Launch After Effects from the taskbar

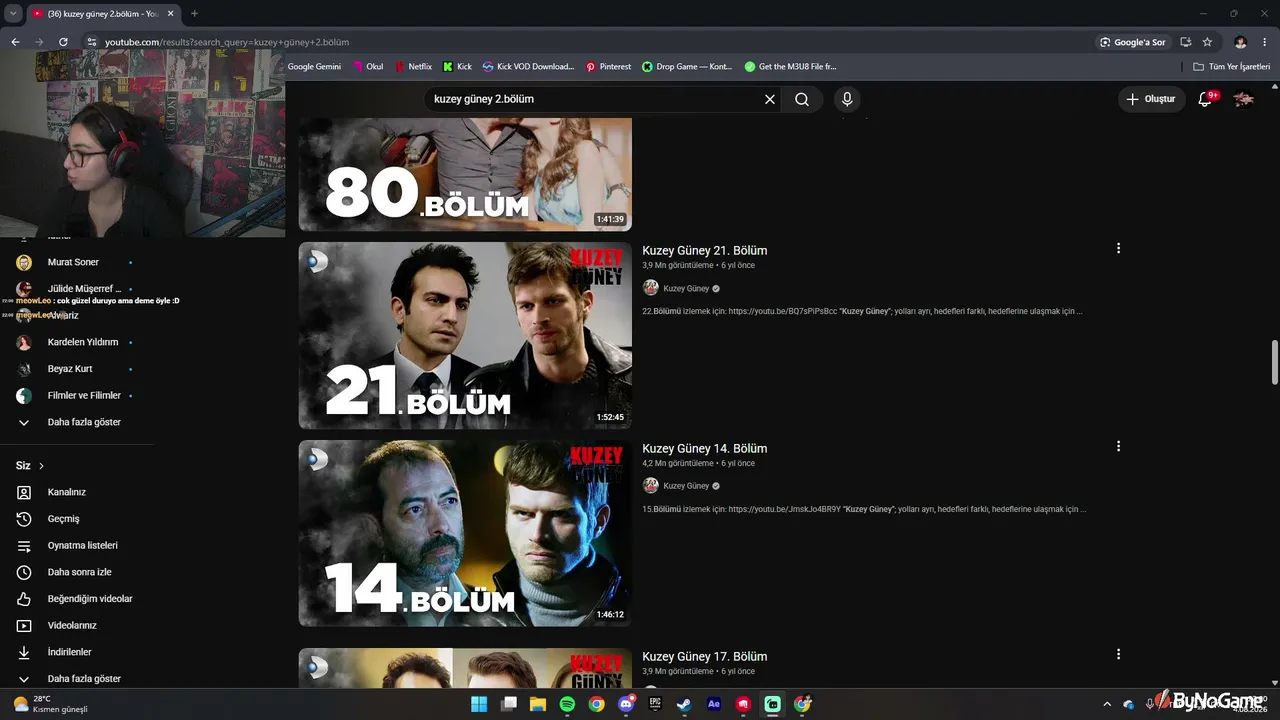coord(714,704)
